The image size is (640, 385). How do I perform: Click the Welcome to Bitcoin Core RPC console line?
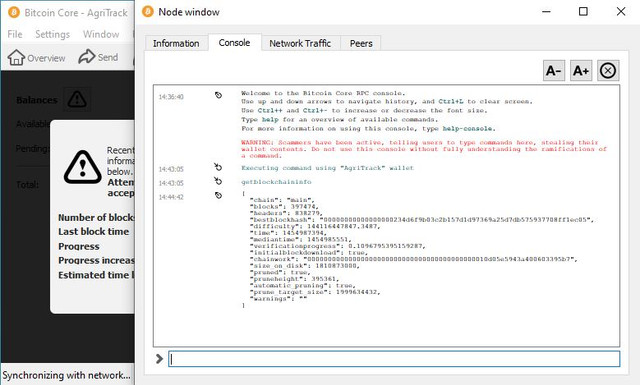coord(323,93)
